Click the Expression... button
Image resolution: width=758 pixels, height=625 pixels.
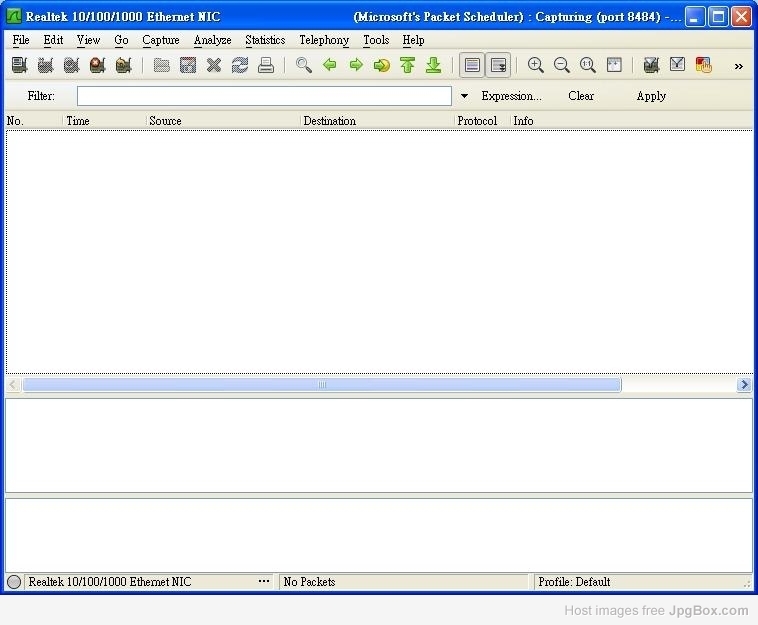click(x=511, y=96)
